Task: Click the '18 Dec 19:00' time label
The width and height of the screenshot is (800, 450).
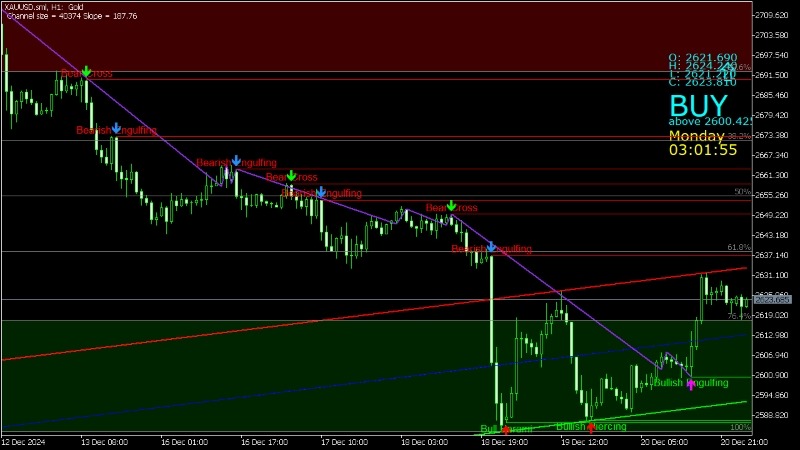Action: (505, 442)
